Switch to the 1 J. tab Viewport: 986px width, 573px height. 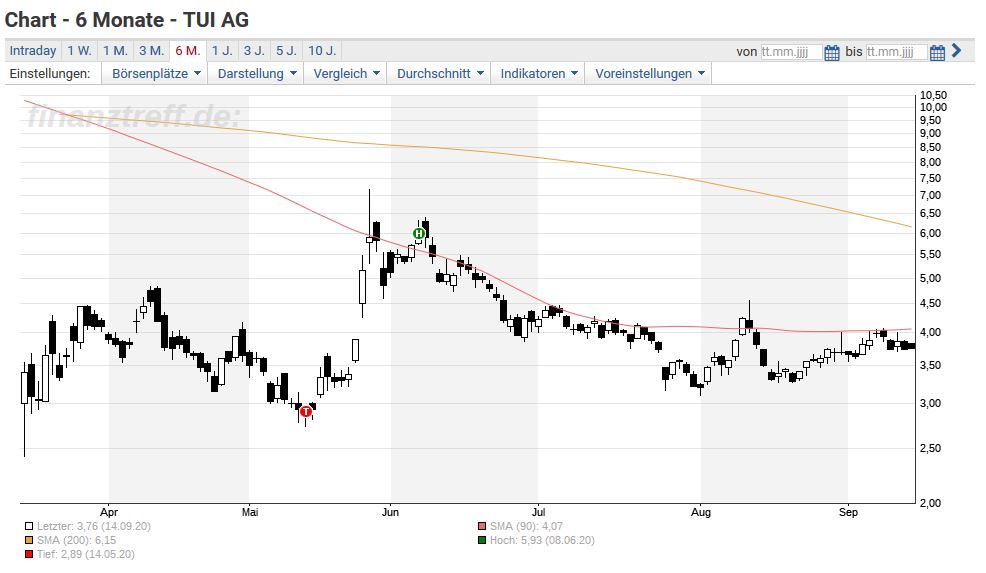tap(221, 51)
